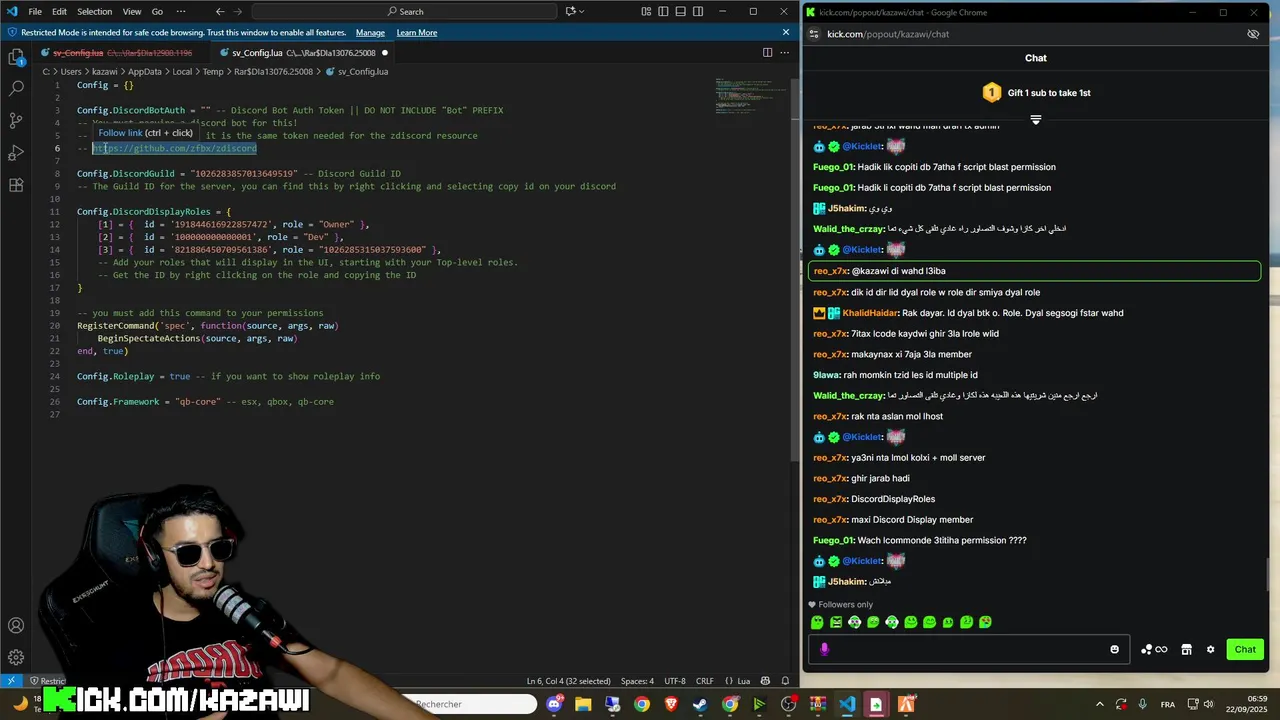1280x720 pixels.
Task: Open the Kick shop icon
Action: coord(1186,649)
